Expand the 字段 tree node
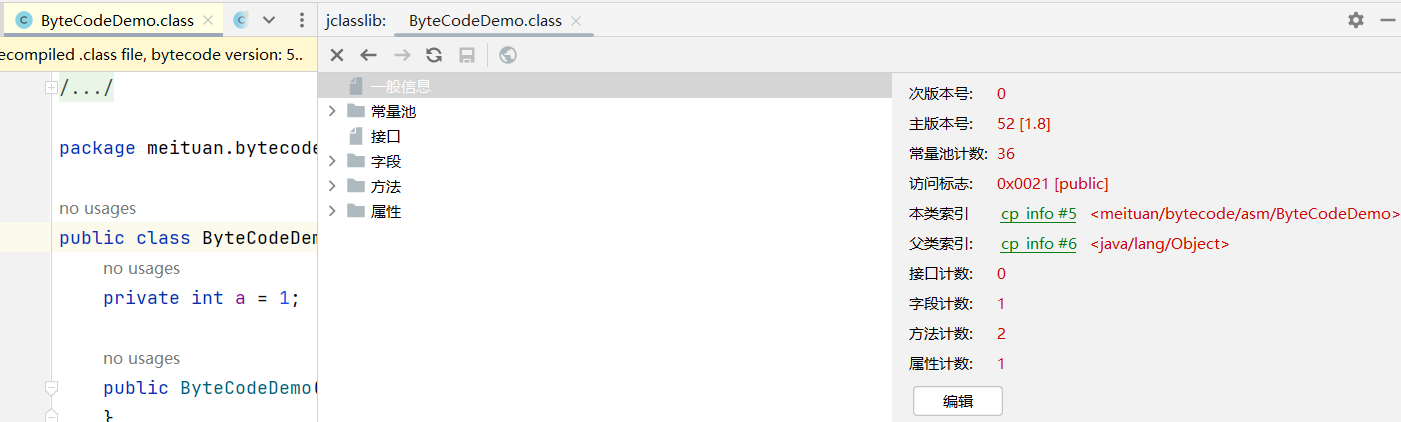 tap(333, 161)
